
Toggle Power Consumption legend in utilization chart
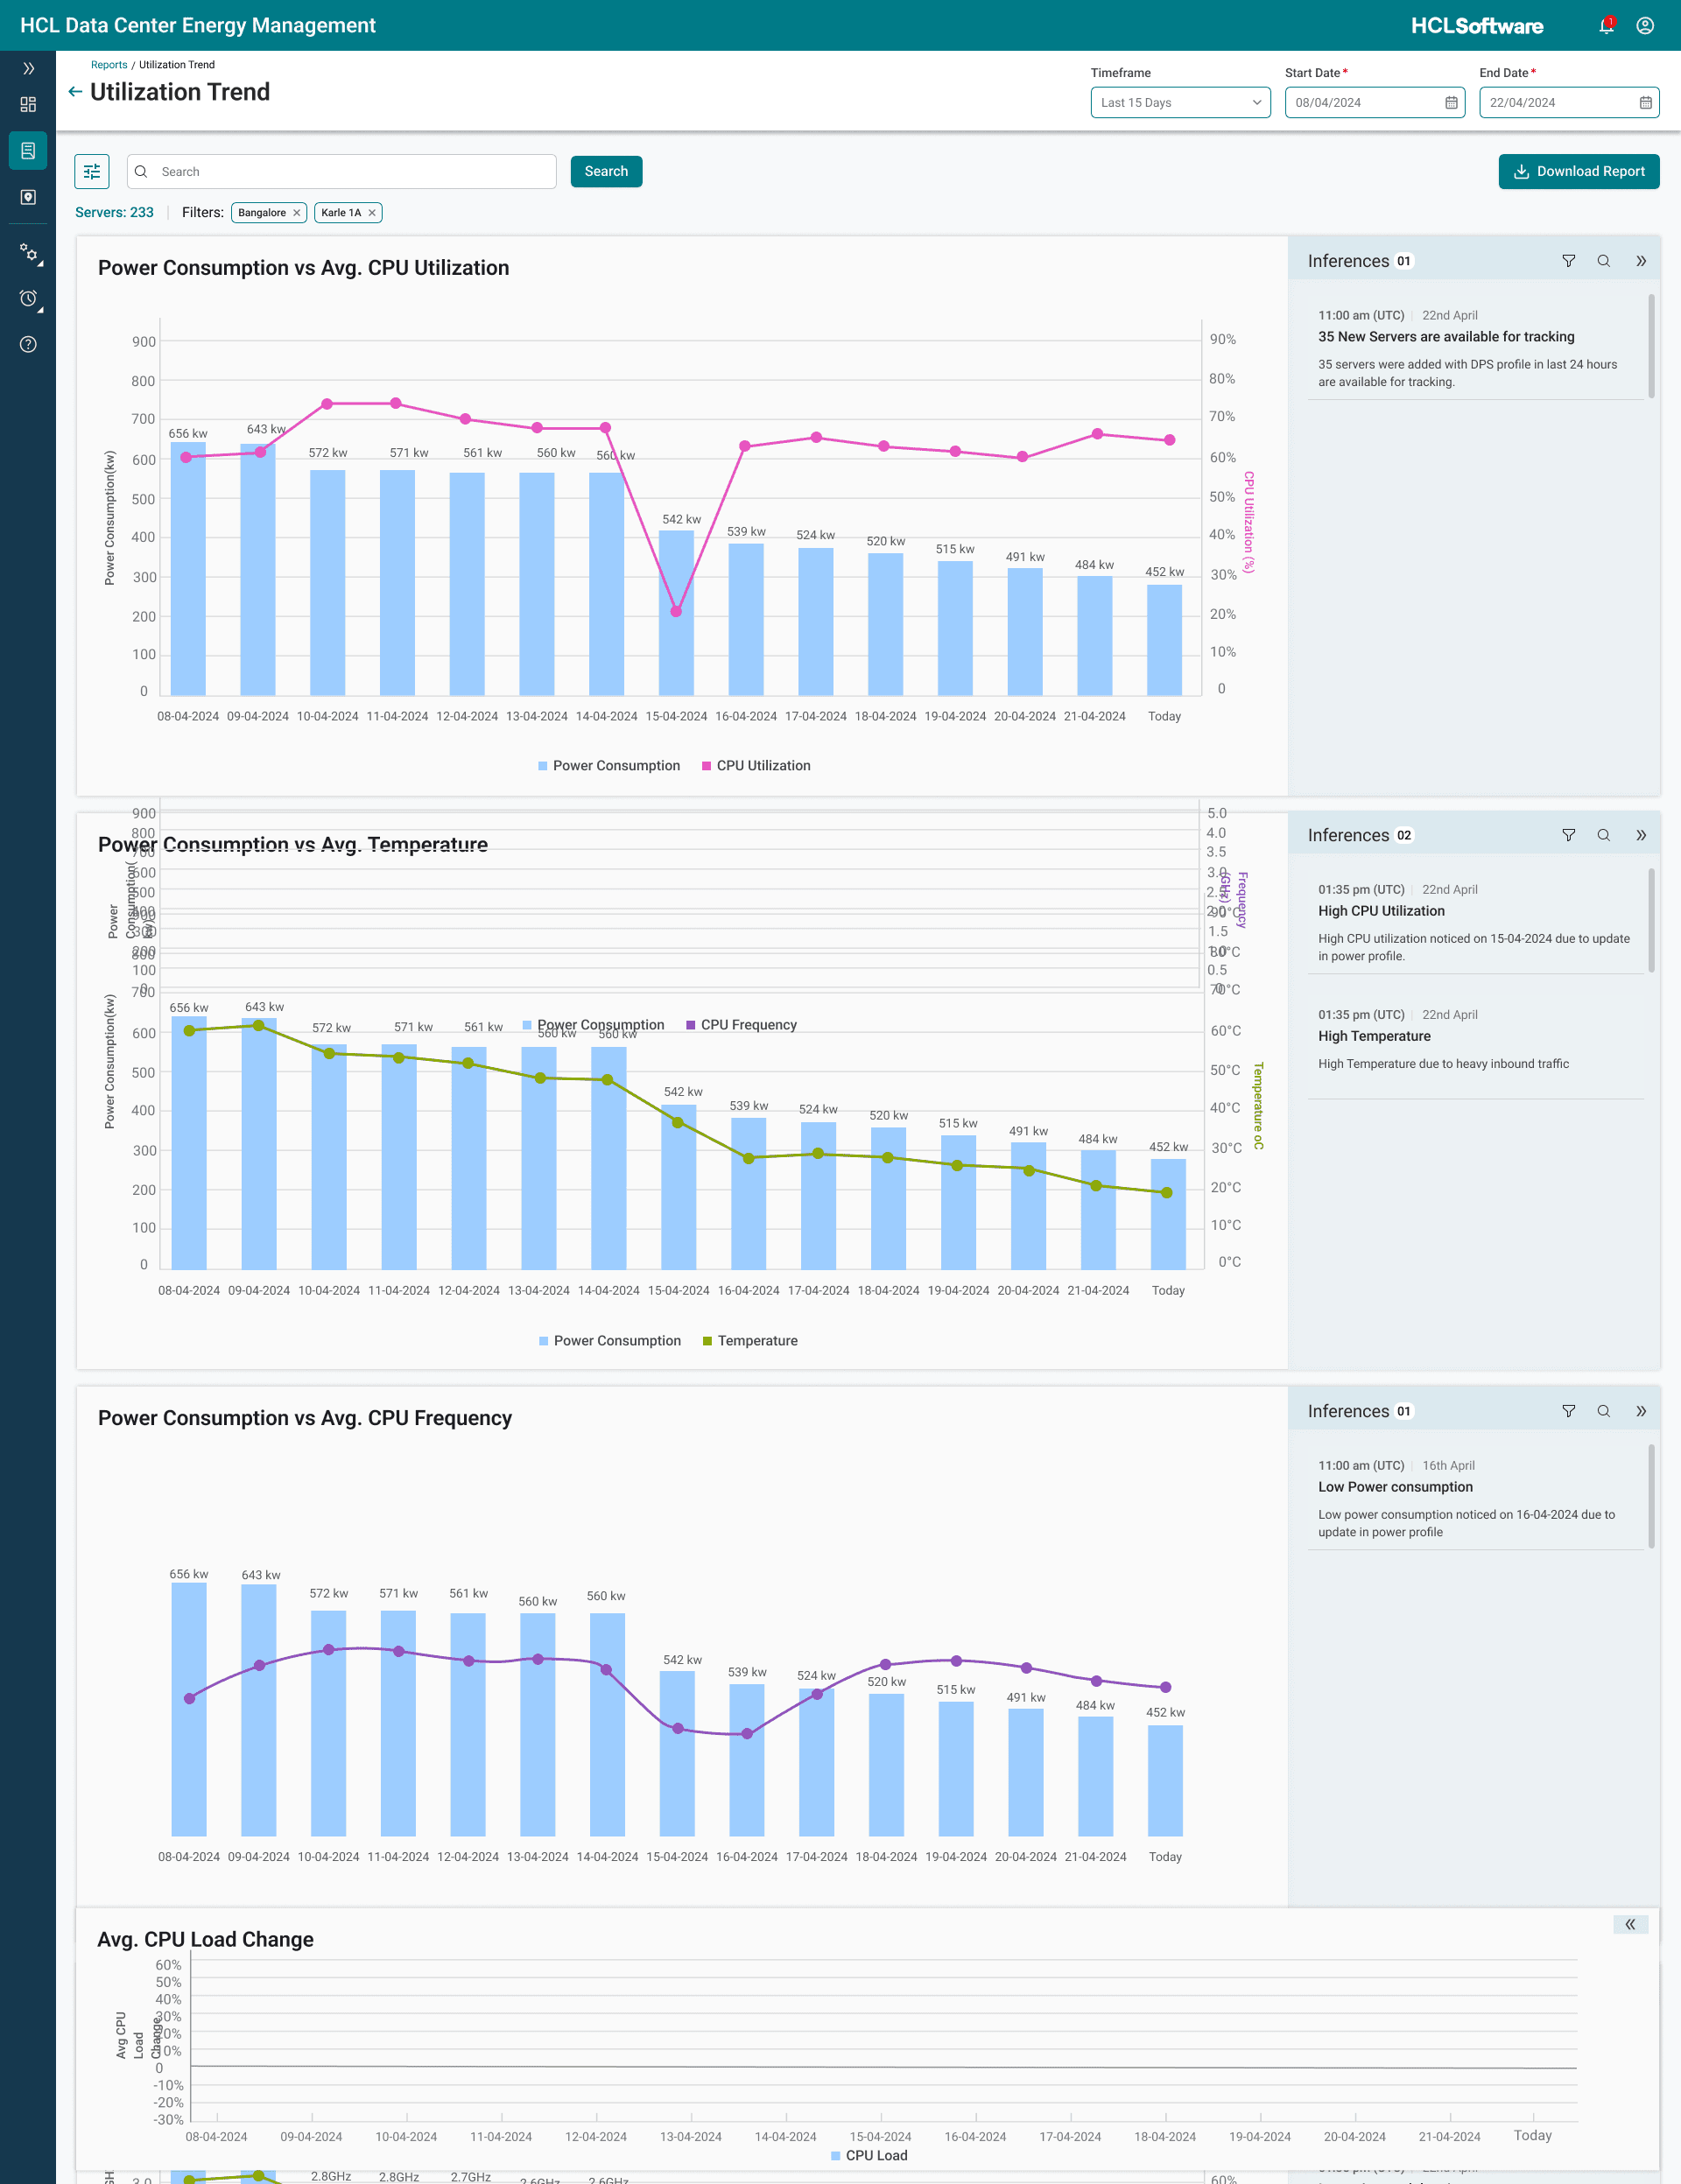tap(609, 766)
